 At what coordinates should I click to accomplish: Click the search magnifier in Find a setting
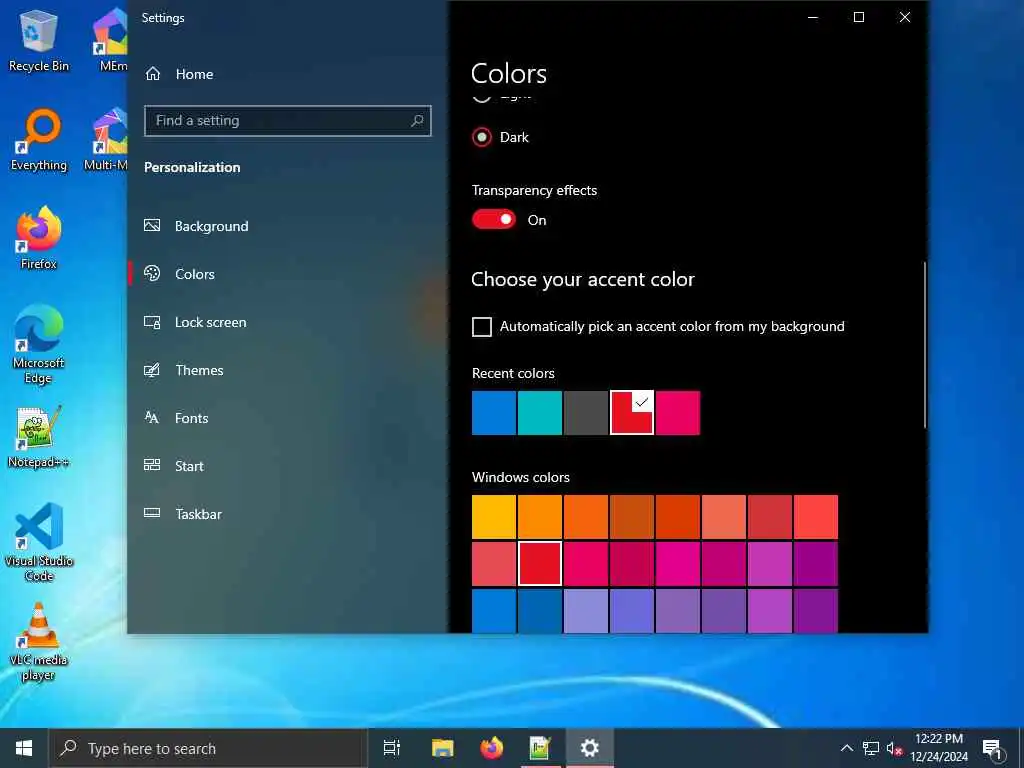(417, 120)
